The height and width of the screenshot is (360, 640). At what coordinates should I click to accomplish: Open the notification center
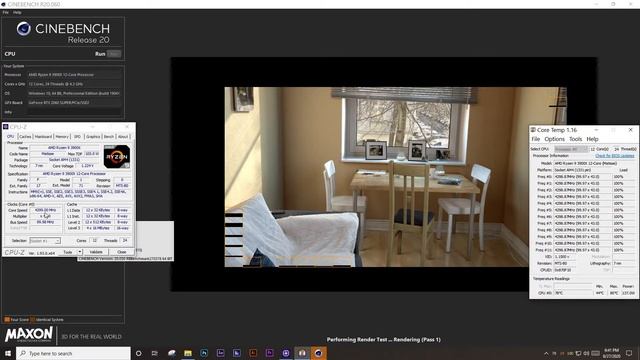pyautogui.click(x=629, y=353)
